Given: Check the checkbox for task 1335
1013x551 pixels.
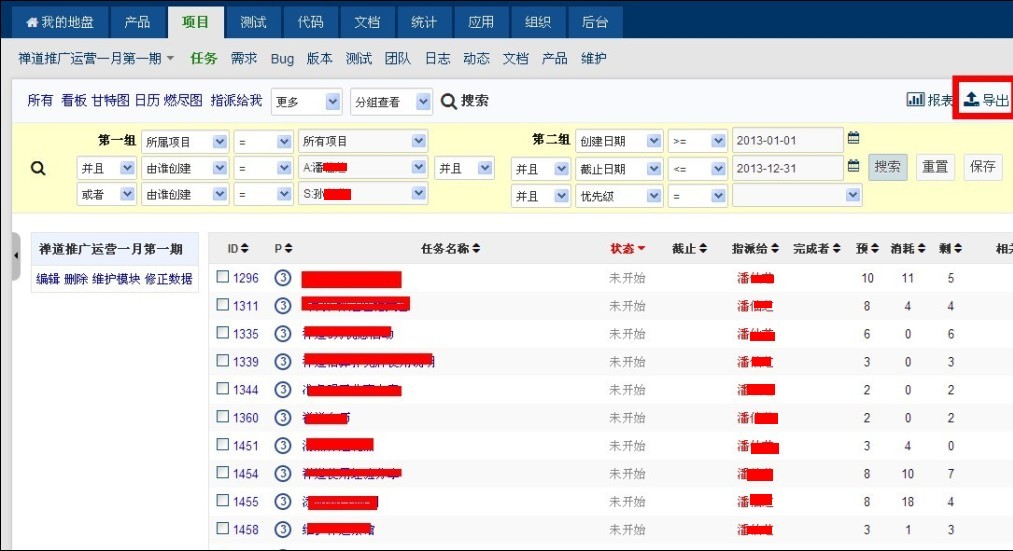Looking at the screenshot, I should (223, 332).
